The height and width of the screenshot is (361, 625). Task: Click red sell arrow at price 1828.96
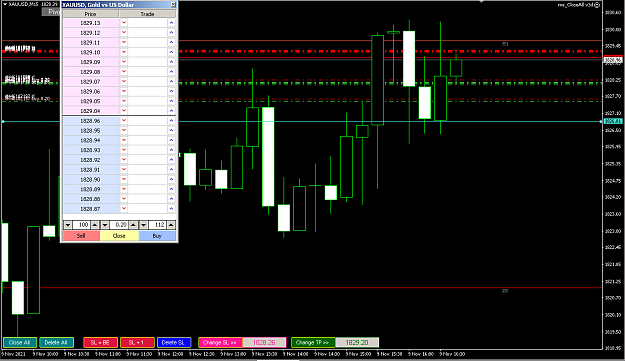pyautogui.click(x=124, y=120)
